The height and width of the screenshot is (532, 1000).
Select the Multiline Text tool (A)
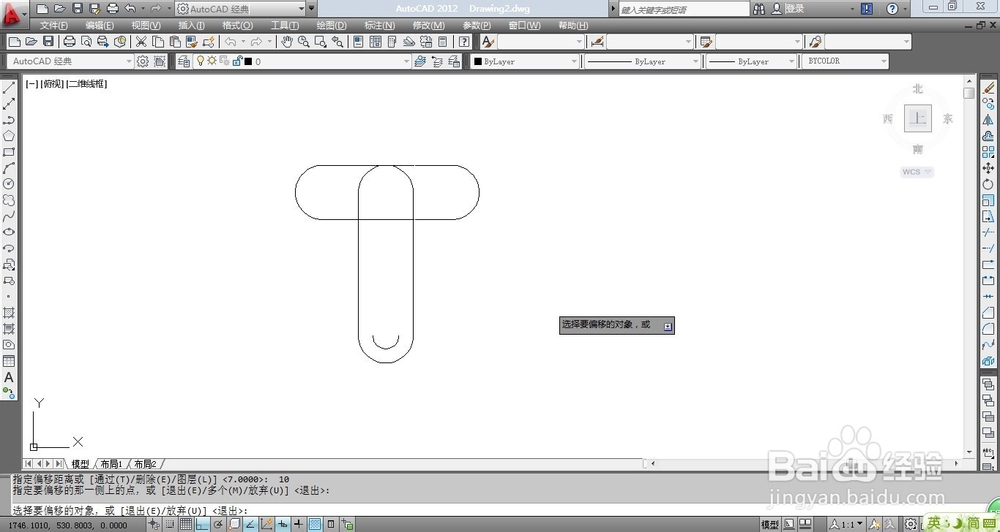[x=9, y=377]
